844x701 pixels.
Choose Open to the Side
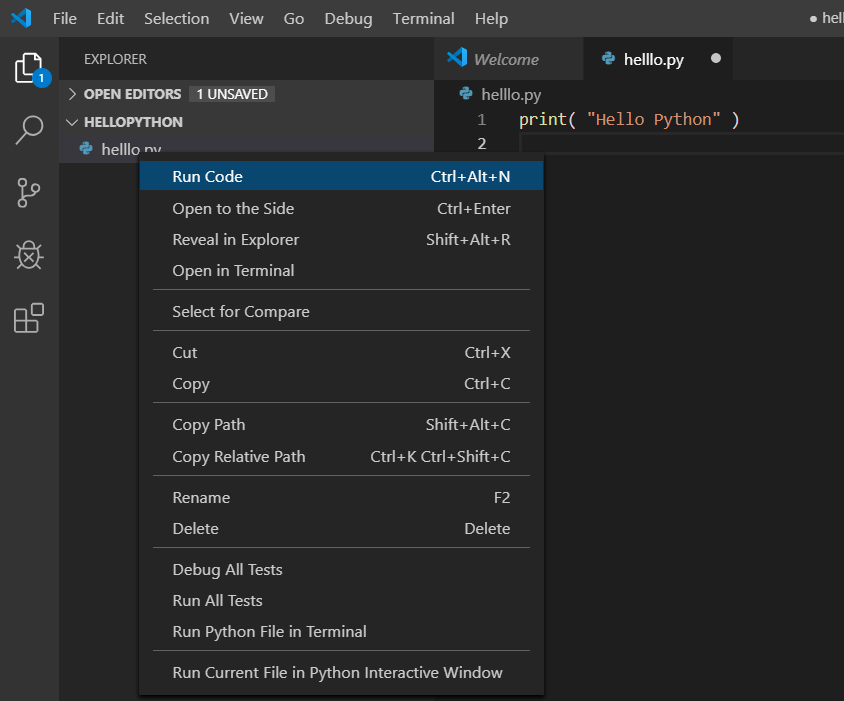coord(341,208)
